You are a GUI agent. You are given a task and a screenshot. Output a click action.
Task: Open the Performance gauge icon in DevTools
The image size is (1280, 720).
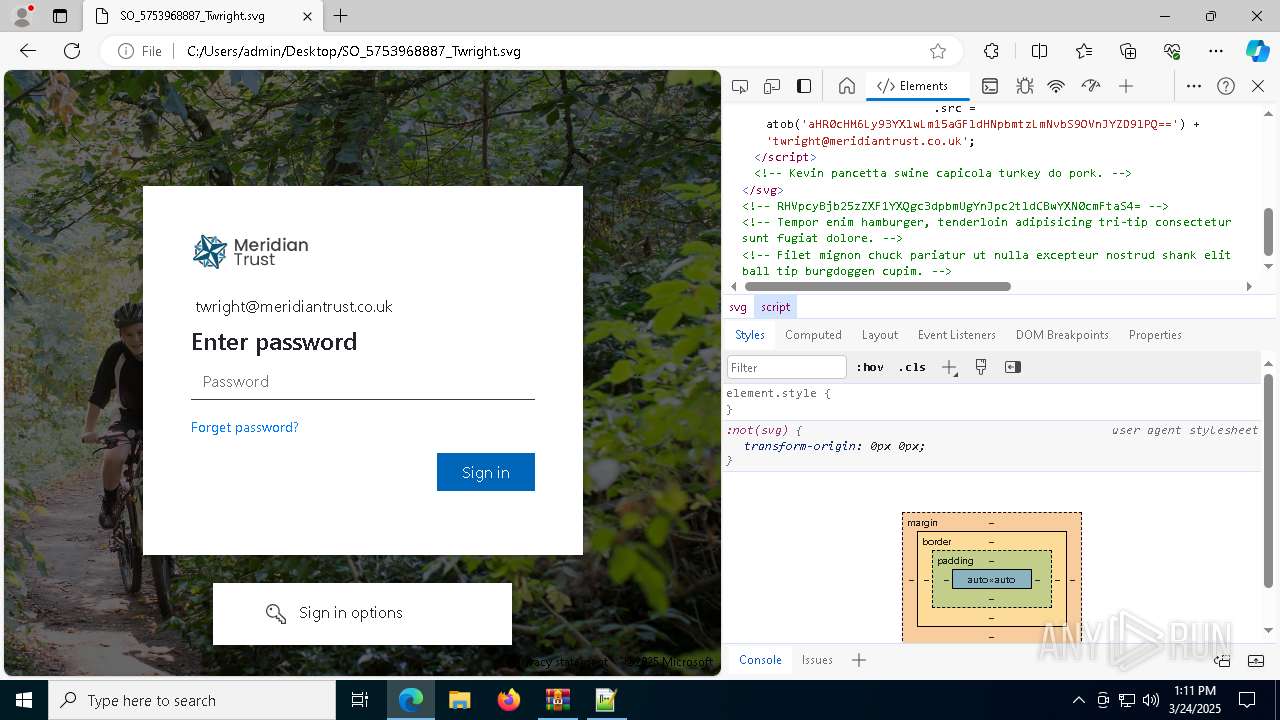pos(1091,86)
